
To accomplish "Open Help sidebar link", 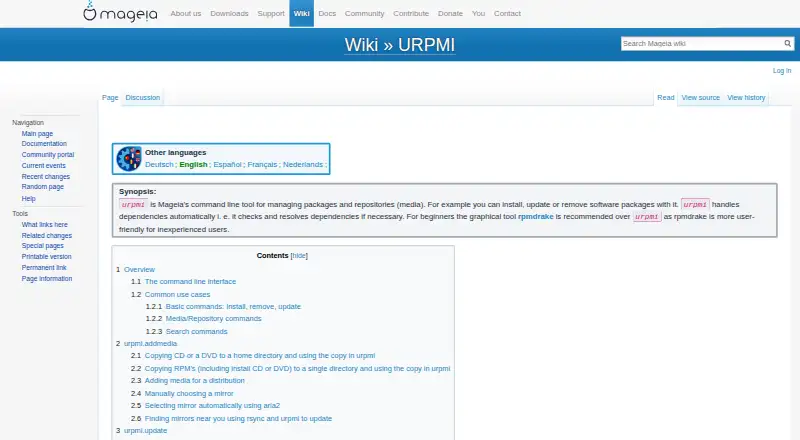I will tap(29, 199).
